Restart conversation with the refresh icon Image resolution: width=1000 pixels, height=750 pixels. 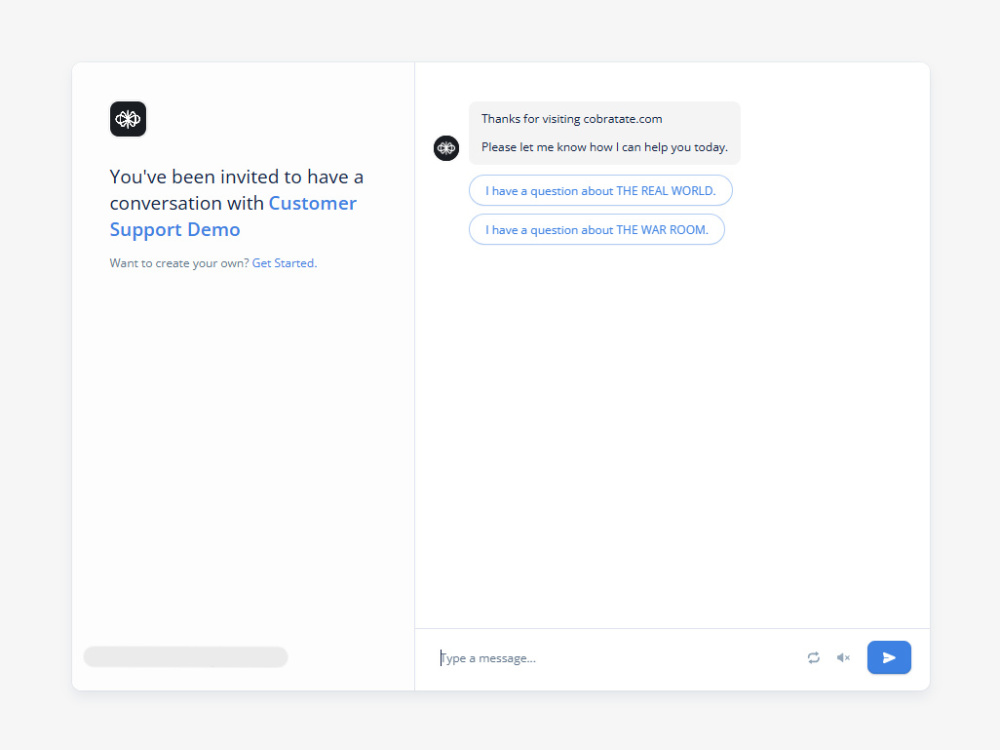pos(813,658)
